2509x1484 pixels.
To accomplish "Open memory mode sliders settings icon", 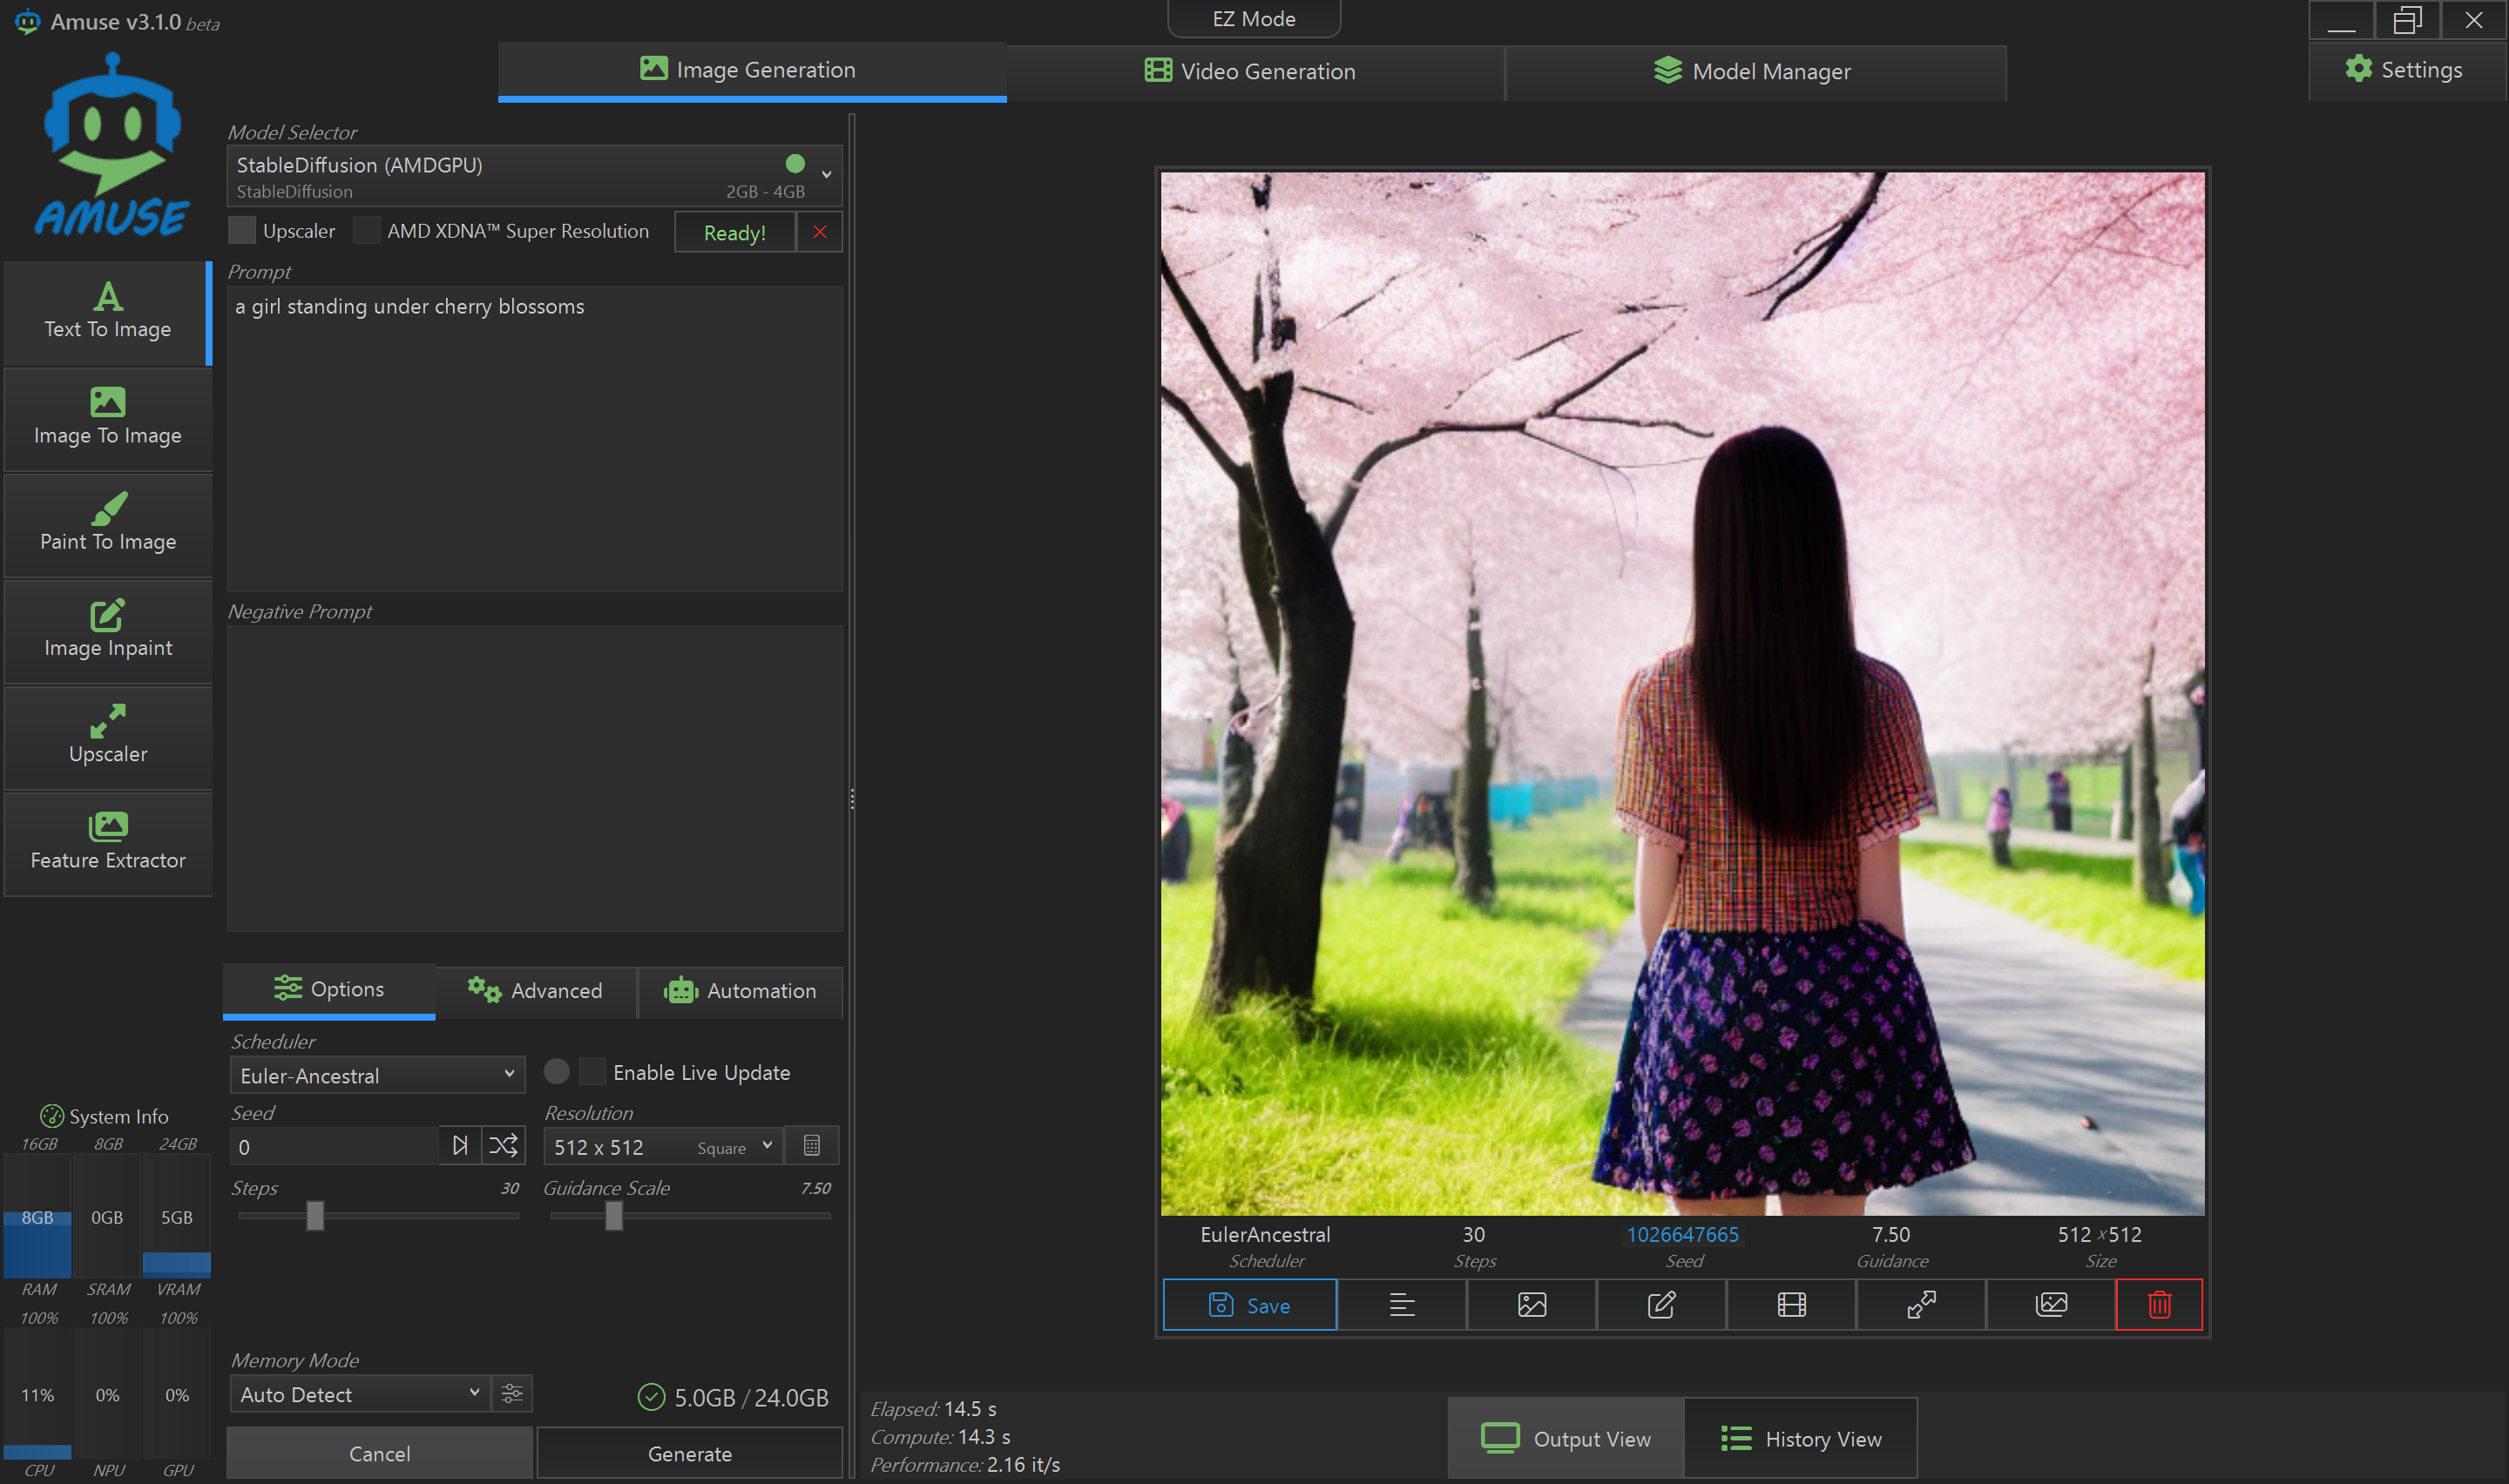I will click(512, 1394).
